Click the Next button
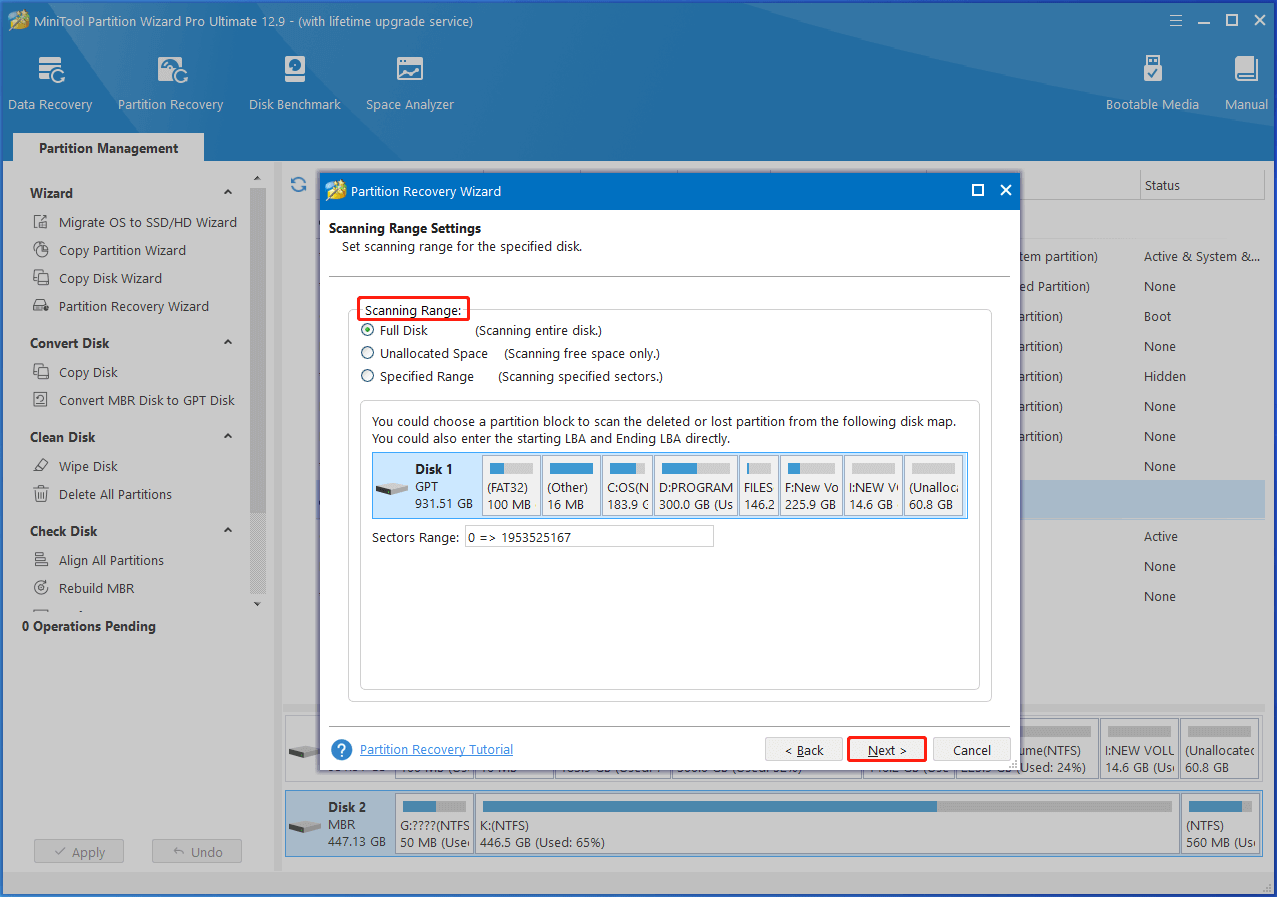Image resolution: width=1277 pixels, height=897 pixels. tap(887, 750)
